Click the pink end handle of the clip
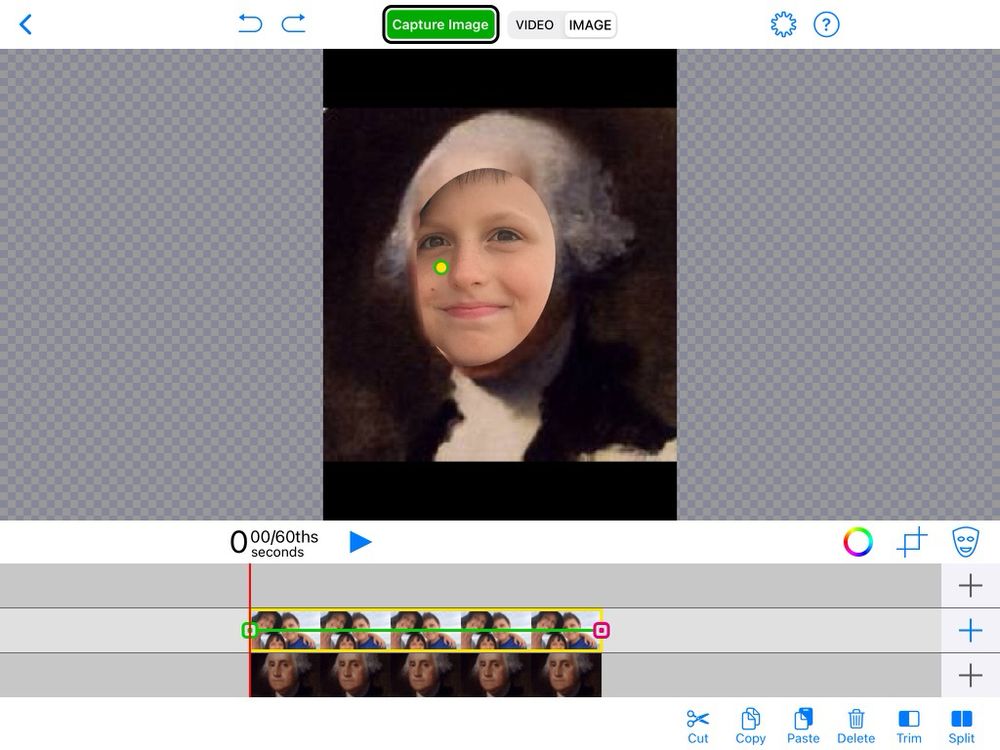This screenshot has width=1000, height=750. [x=601, y=631]
